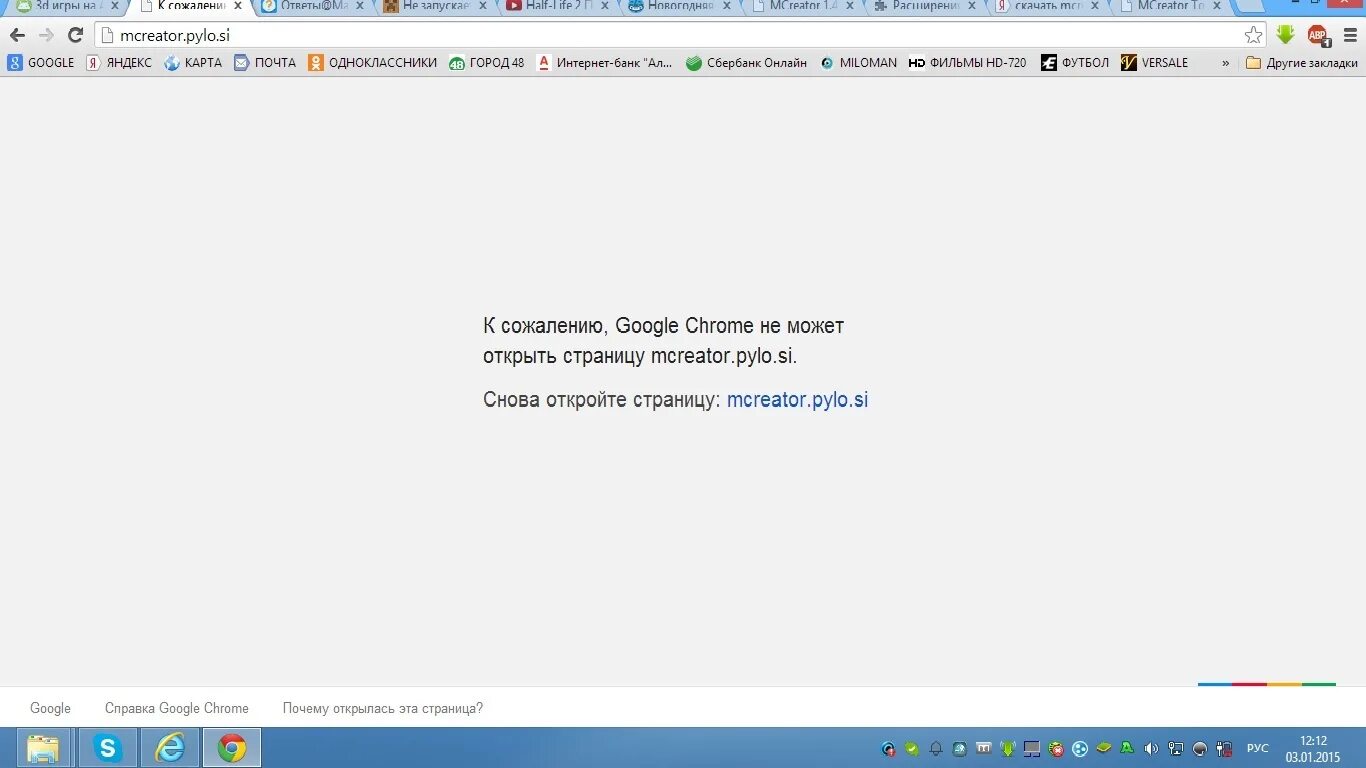The width and height of the screenshot is (1366, 768).
Task: Open the volume speaker tray icon
Action: [x=1151, y=749]
